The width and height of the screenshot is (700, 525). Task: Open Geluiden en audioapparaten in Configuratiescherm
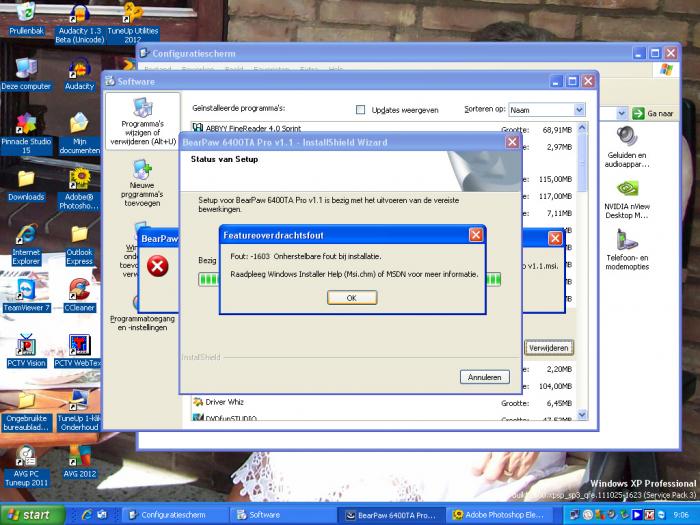[627, 147]
